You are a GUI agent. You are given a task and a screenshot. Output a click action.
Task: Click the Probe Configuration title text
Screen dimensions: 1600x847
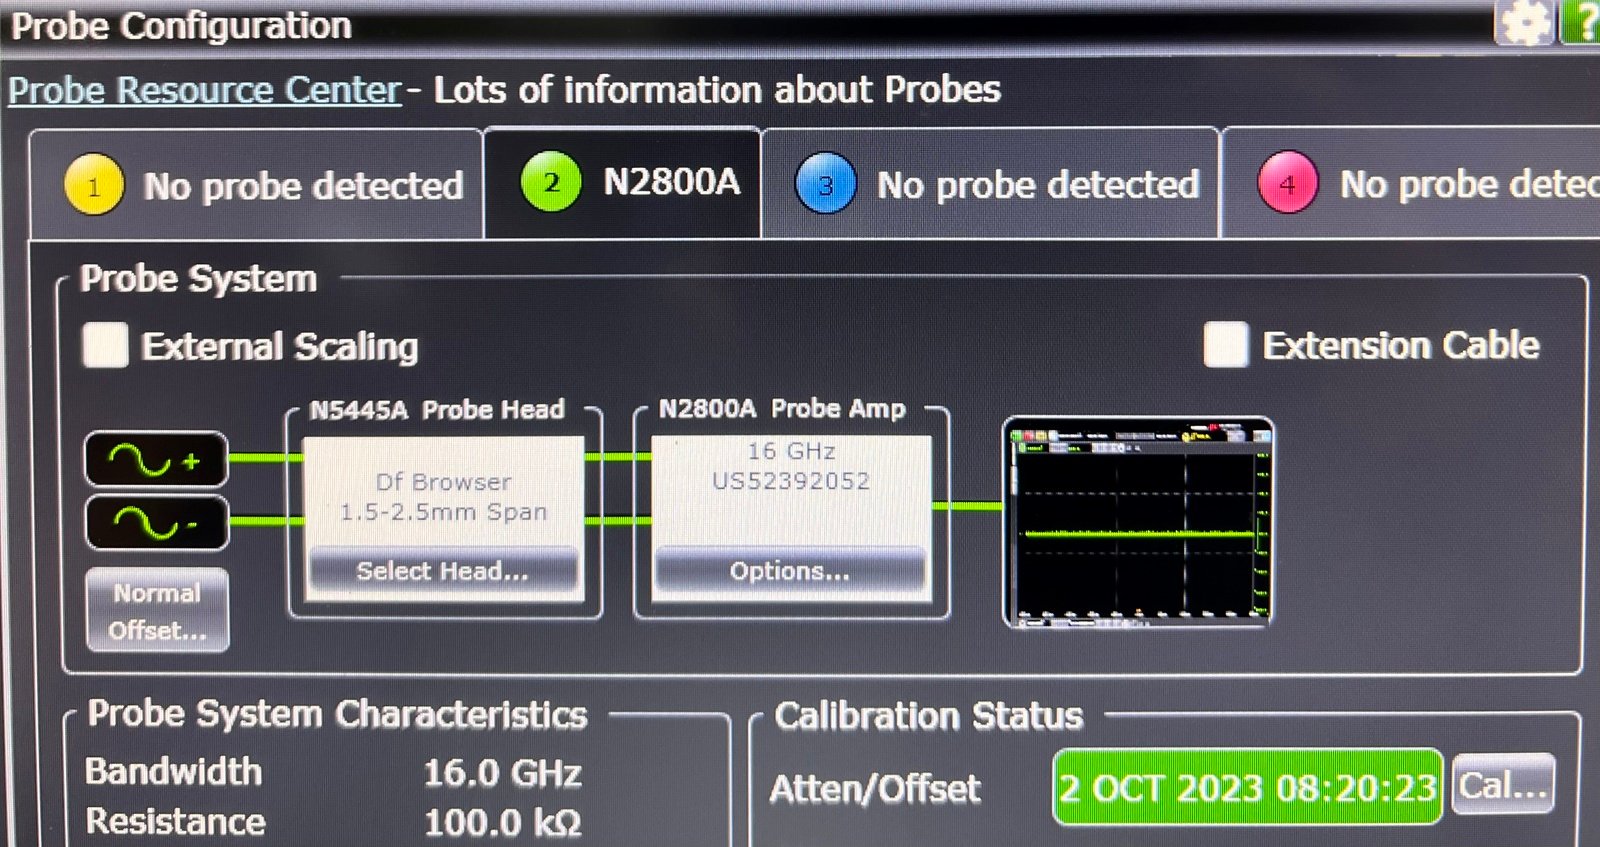coord(181,26)
